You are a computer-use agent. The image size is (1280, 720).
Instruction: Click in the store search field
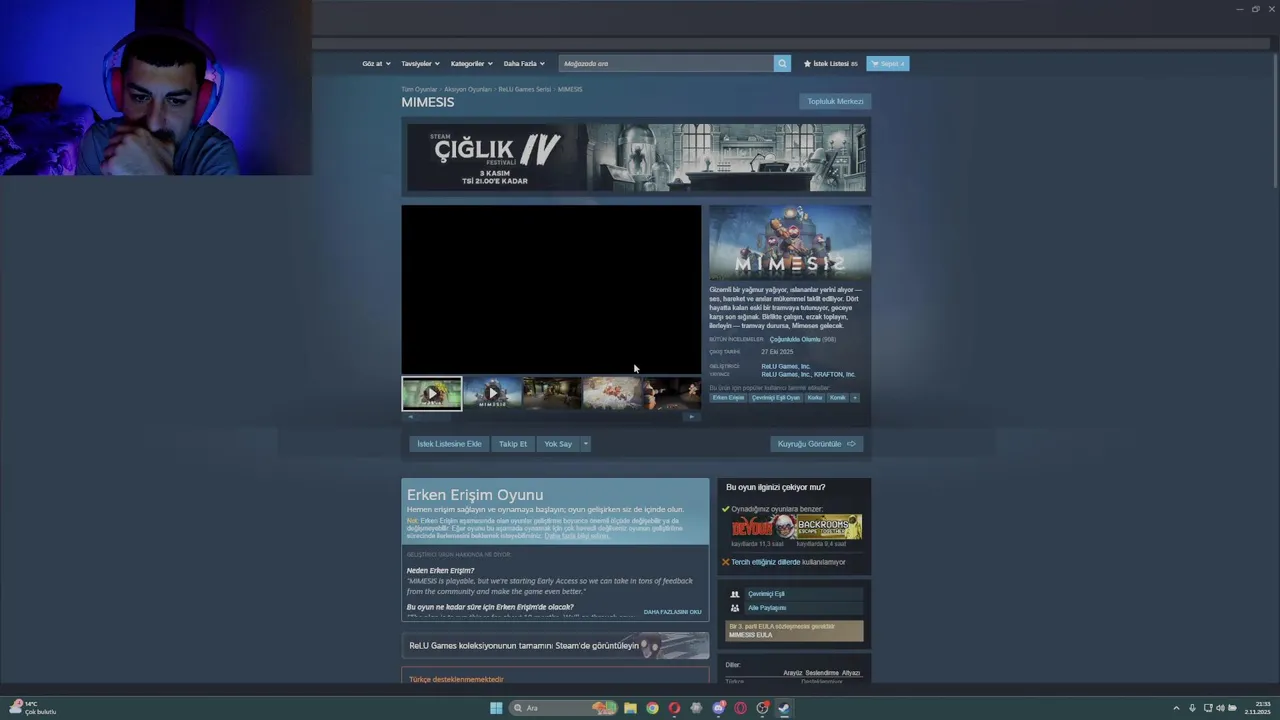pyautogui.click(x=666, y=63)
